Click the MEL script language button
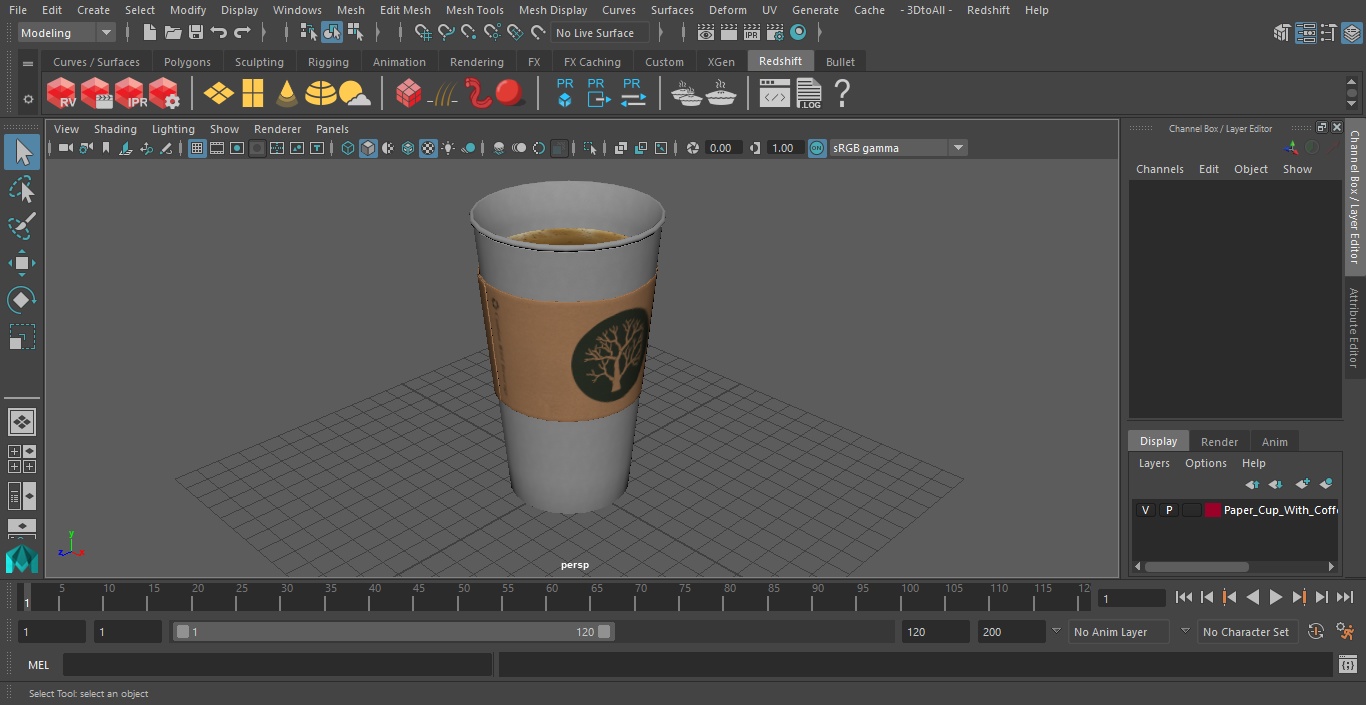 pos(38,665)
